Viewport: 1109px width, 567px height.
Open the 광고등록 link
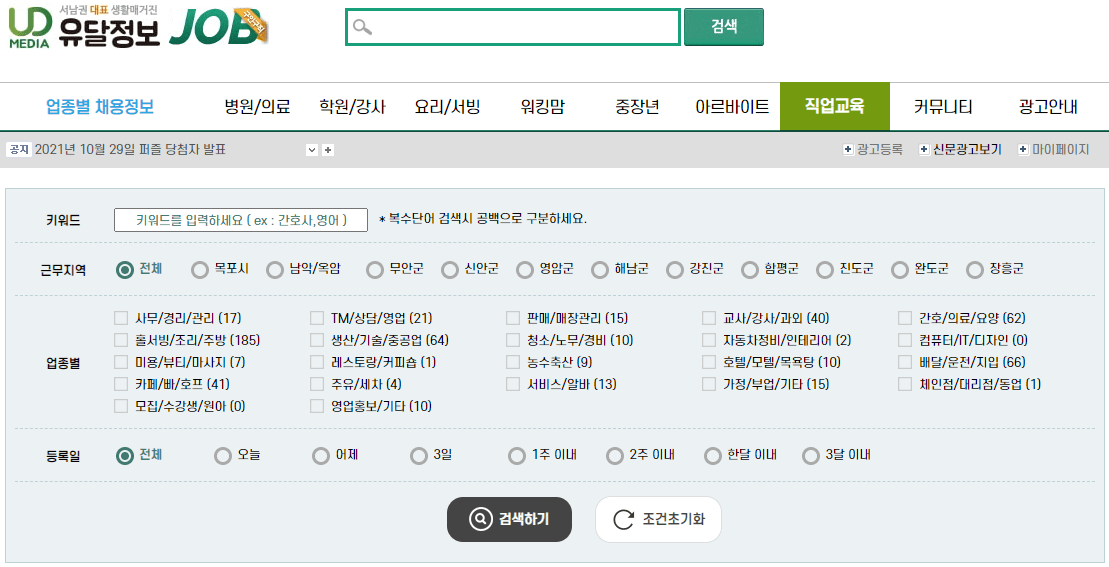pyautogui.click(x=879, y=149)
